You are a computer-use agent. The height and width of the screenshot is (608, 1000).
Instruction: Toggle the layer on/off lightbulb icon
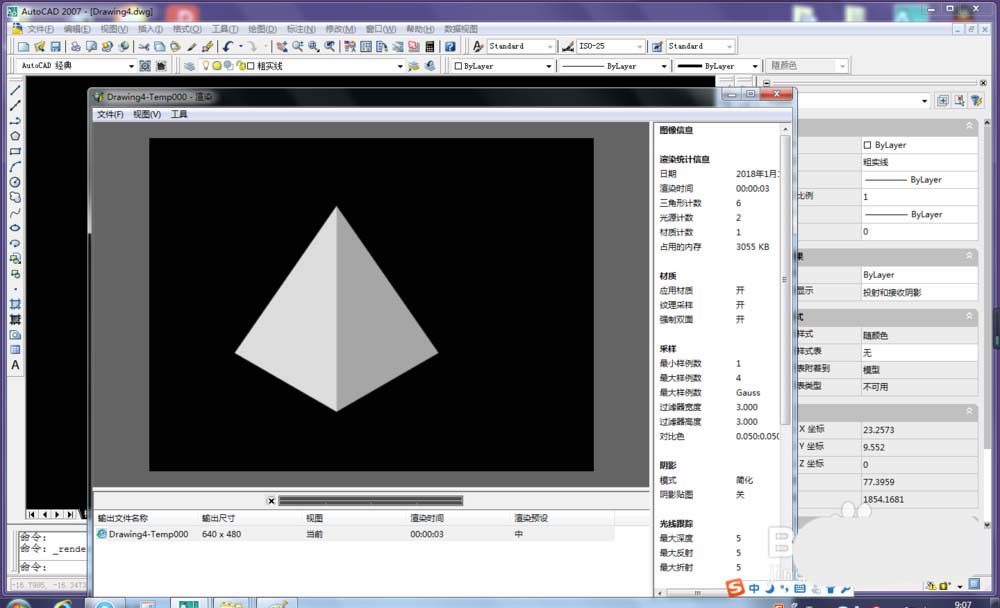click(x=206, y=66)
